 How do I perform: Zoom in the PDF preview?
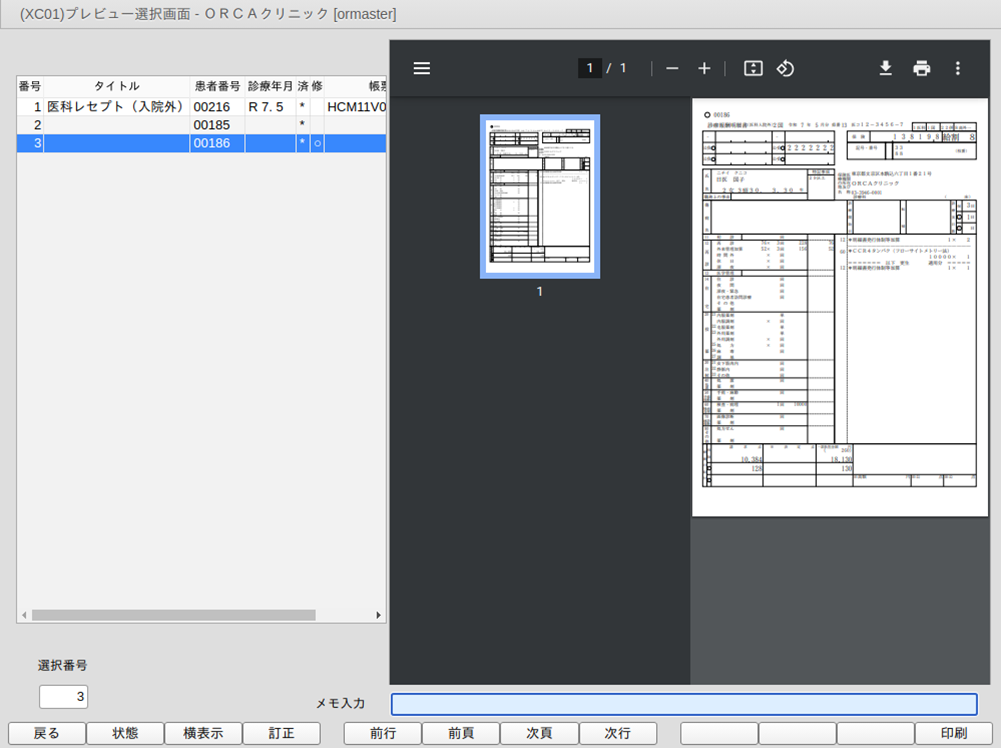tap(704, 68)
